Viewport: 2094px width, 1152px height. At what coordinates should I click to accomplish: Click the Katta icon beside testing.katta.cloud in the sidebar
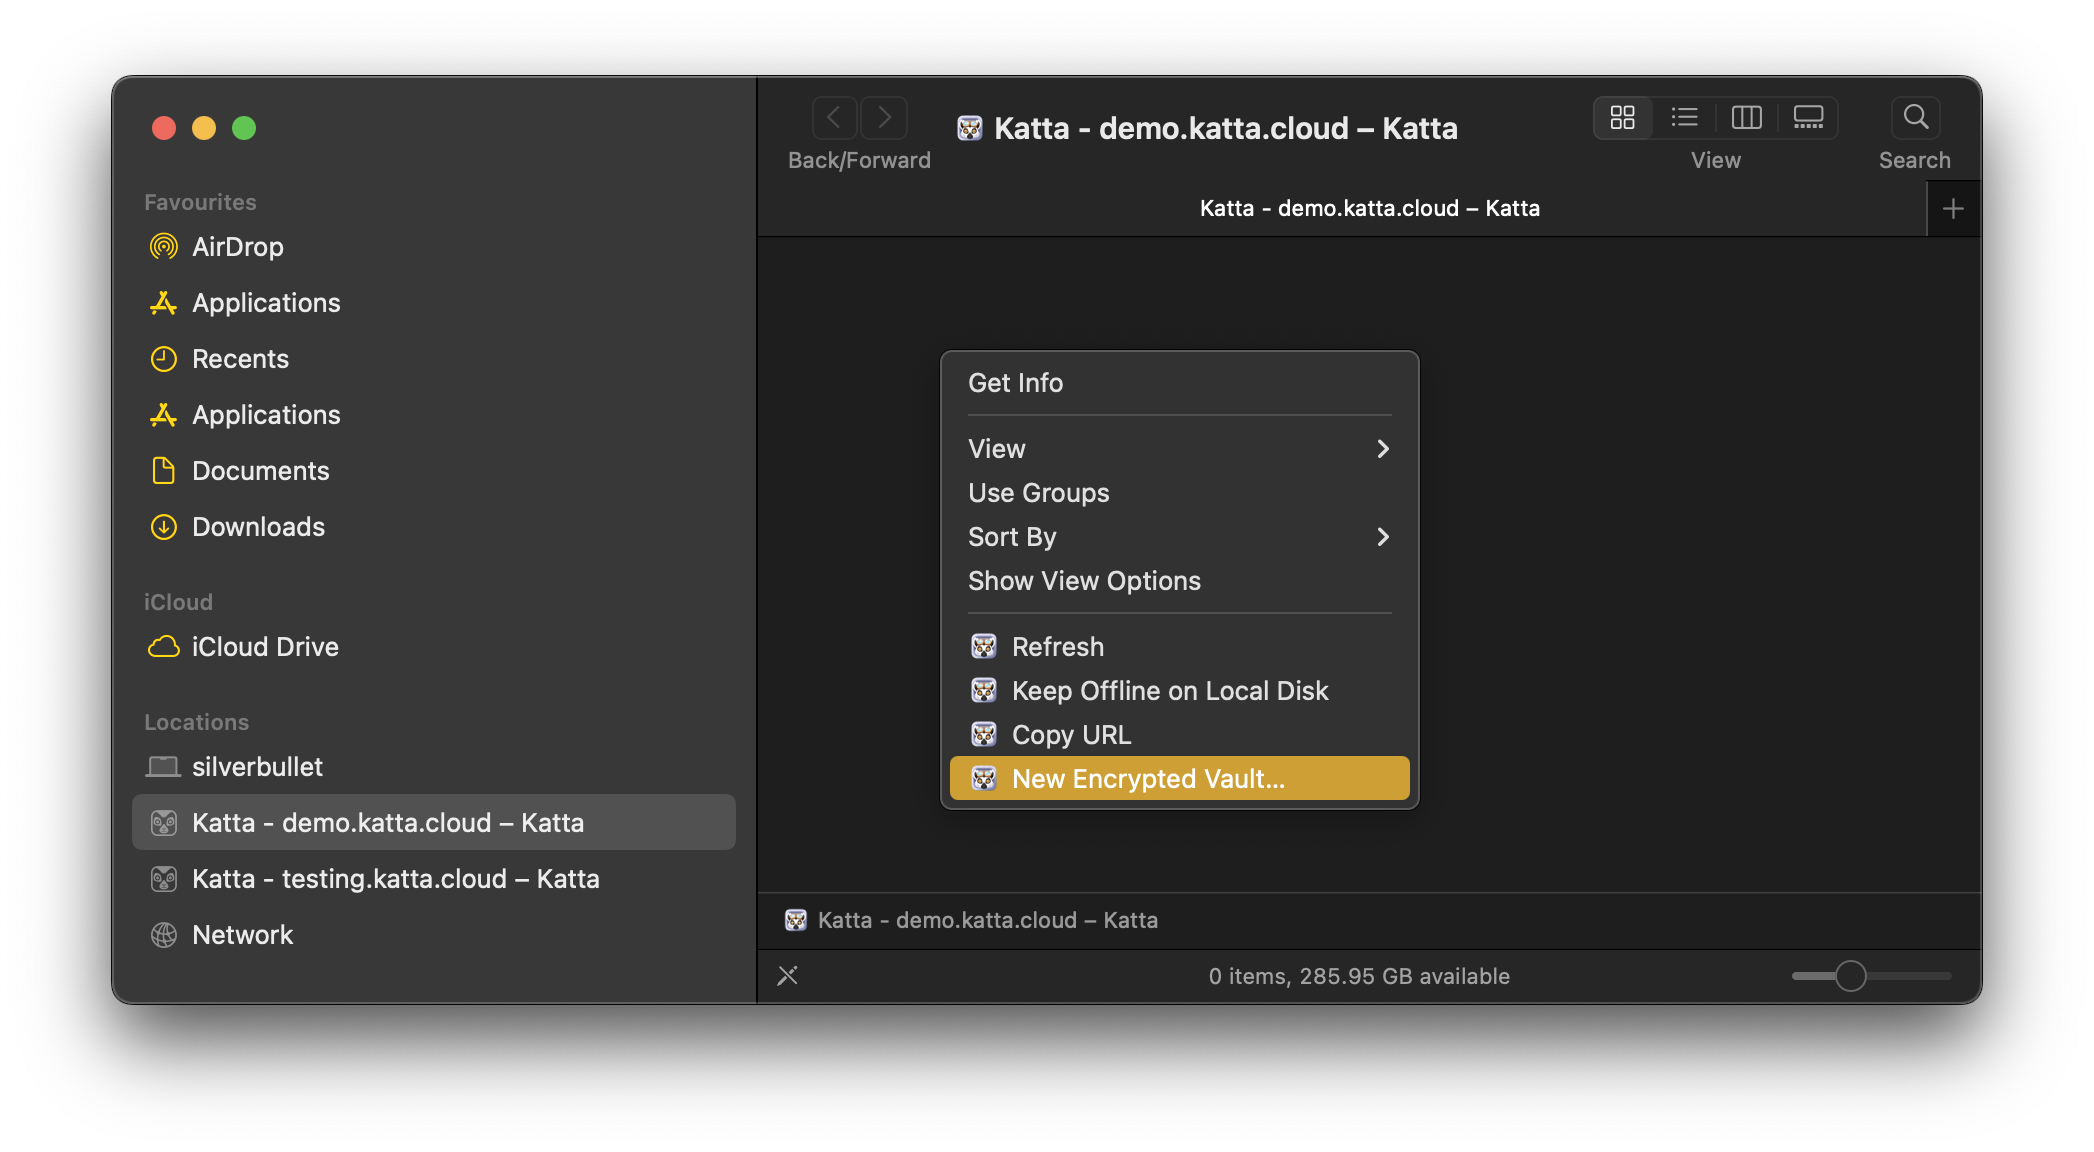pos(163,879)
